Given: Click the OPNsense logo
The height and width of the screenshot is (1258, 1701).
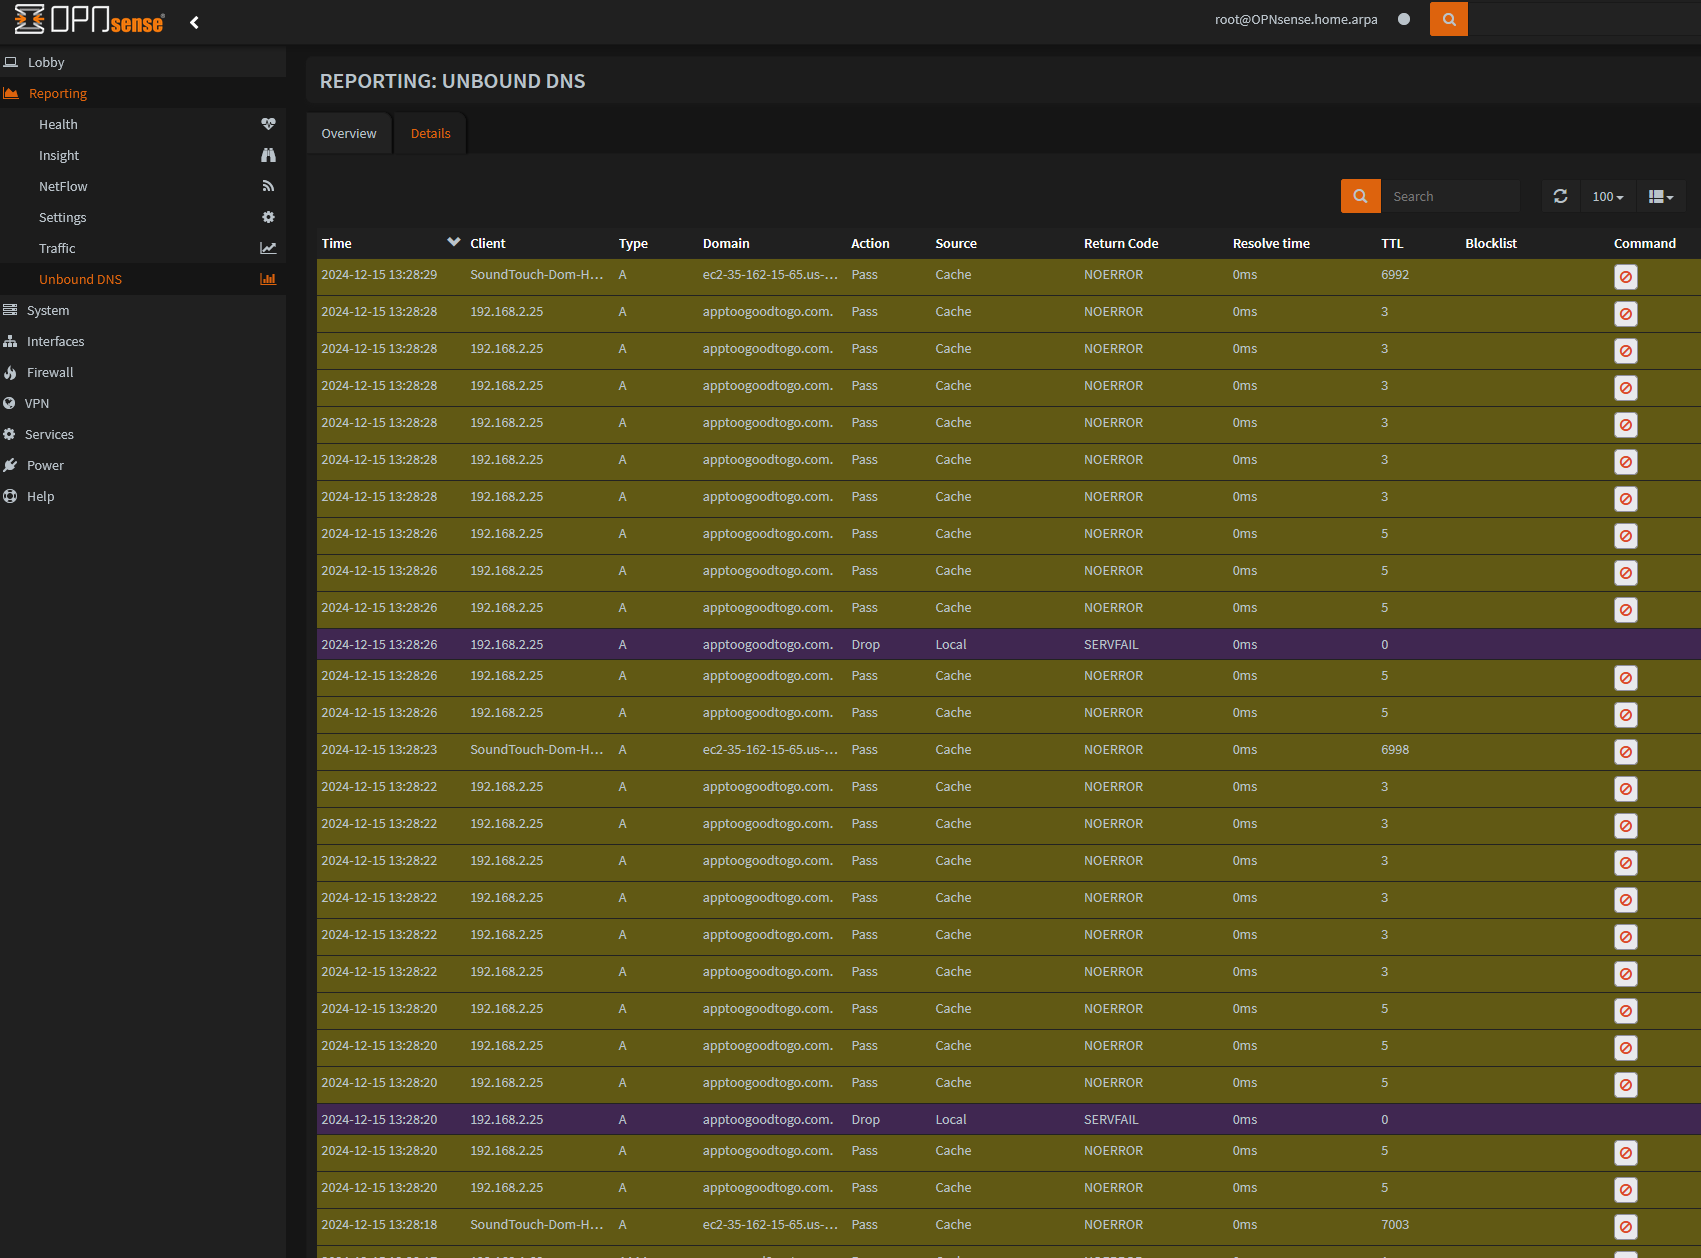Looking at the screenshot, I should click(x=90, y=20).
